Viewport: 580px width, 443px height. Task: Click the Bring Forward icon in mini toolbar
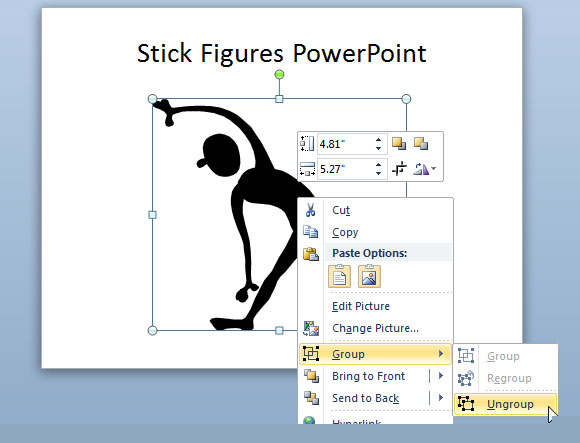[399, 143]
